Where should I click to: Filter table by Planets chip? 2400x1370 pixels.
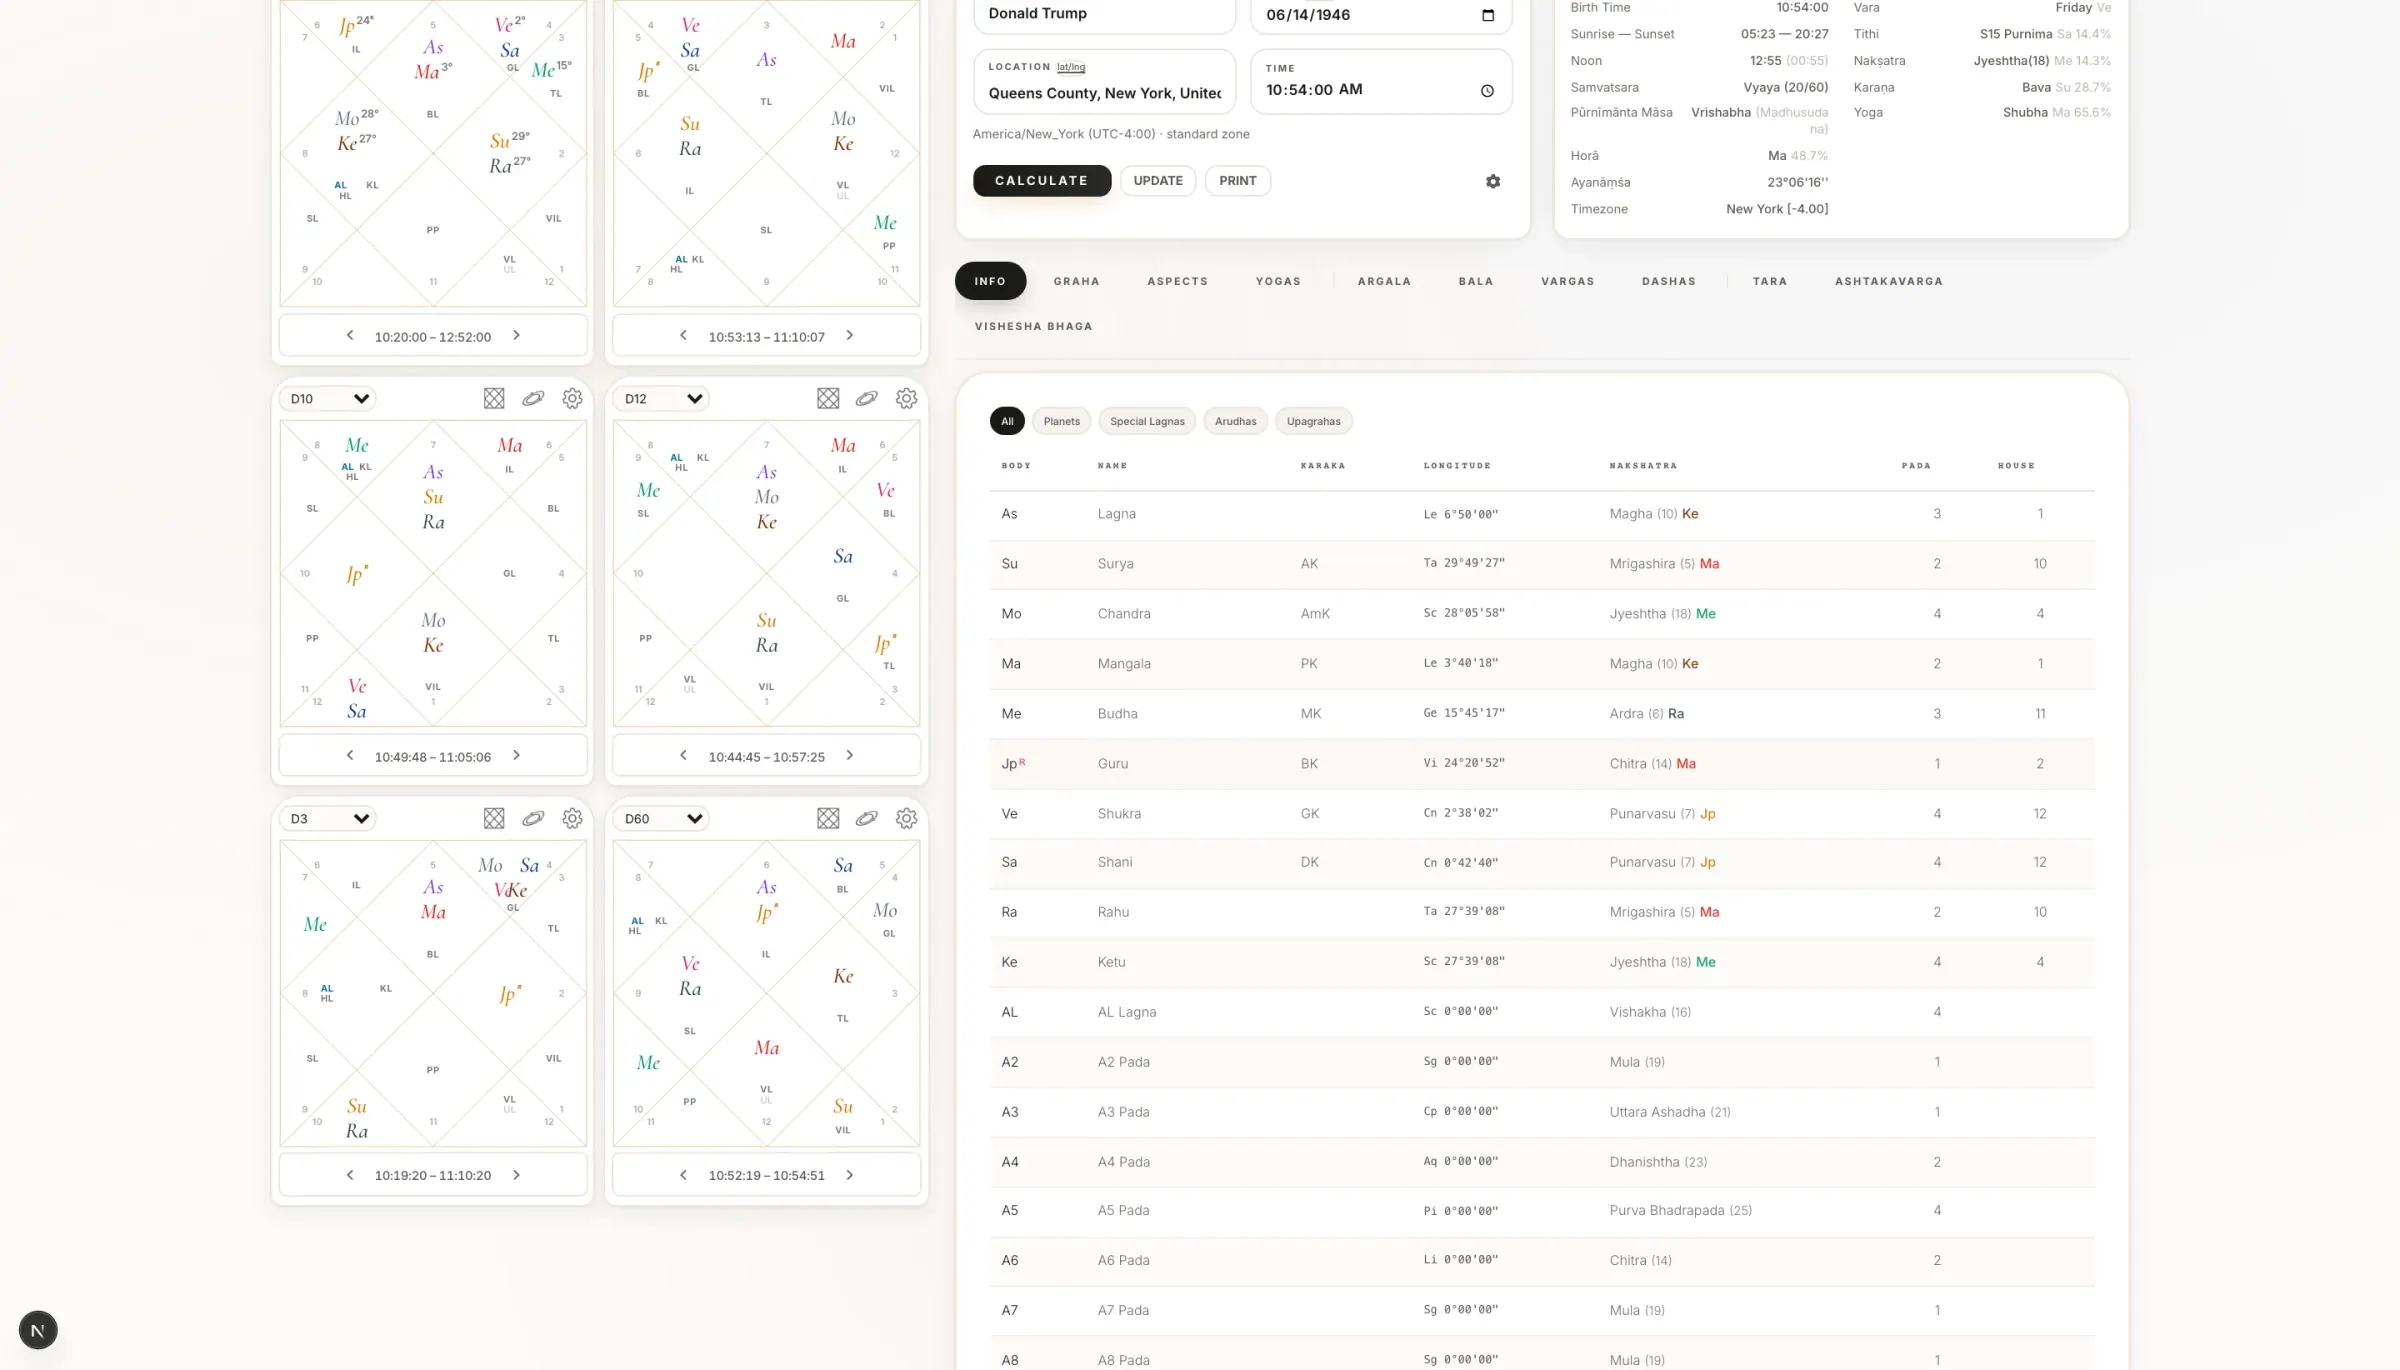pyautogui.click(x=1062, y=421)
